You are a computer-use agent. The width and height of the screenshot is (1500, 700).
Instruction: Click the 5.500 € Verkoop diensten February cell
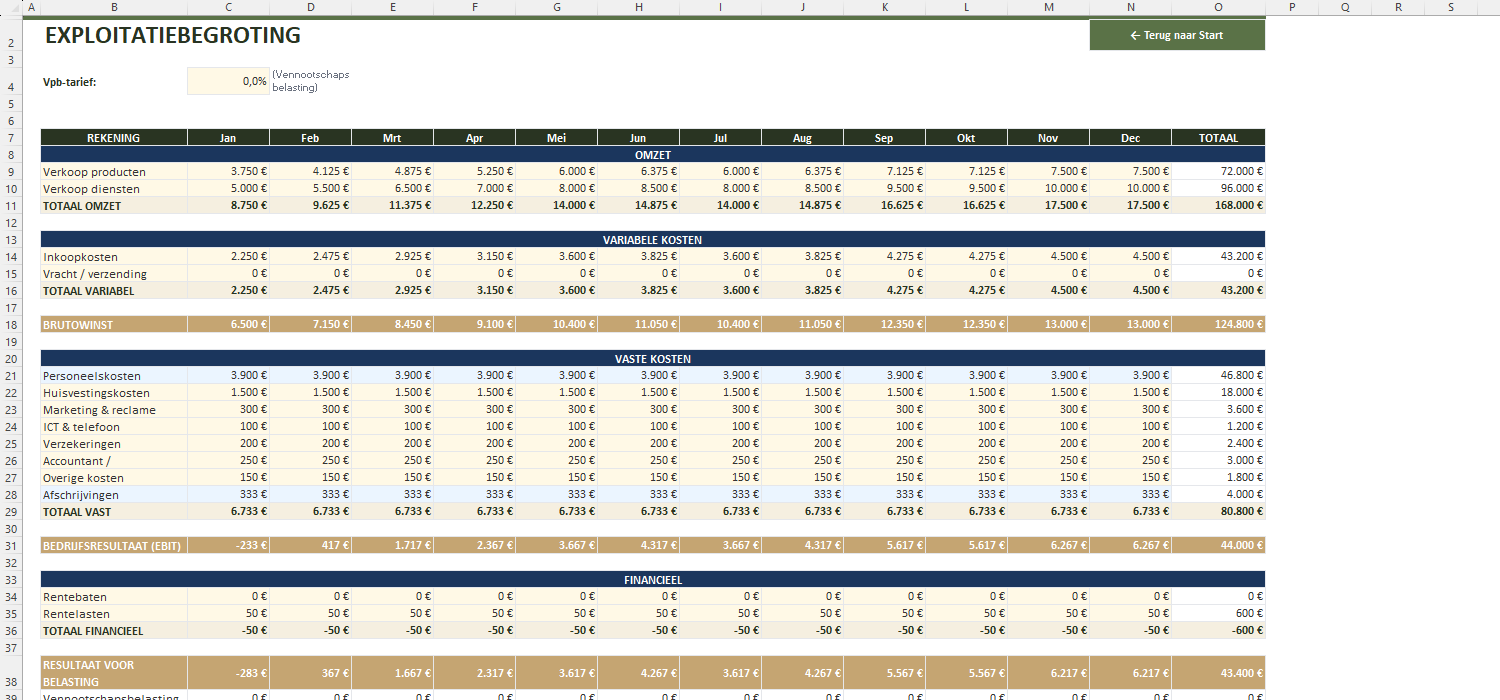311,189
